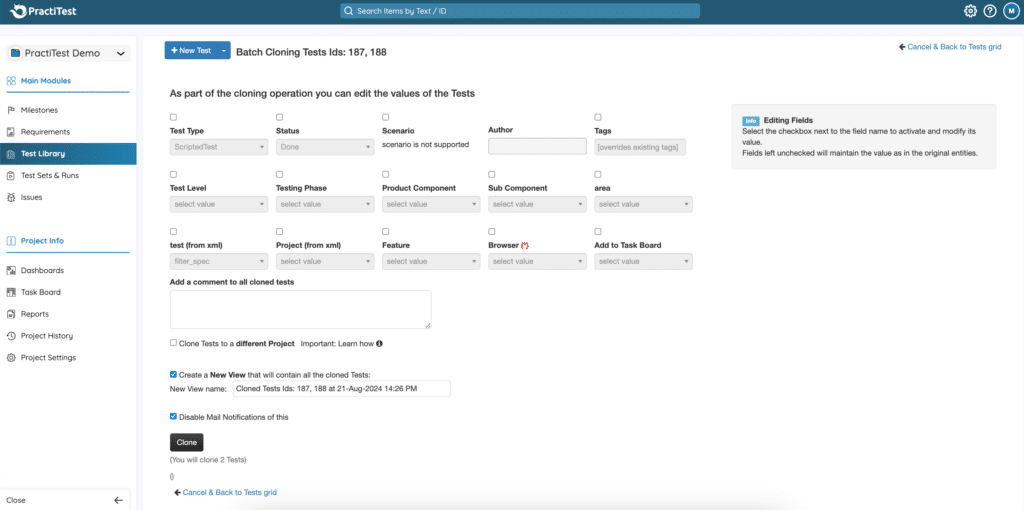Click bottom Cancel & Back to Tests grid link
This screenshot has height=510, width=1024.
pos(225,492)
